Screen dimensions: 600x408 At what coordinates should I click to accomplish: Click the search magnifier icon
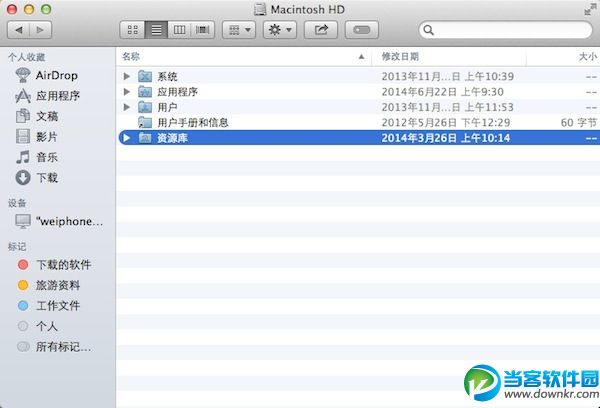pos(428,30)
